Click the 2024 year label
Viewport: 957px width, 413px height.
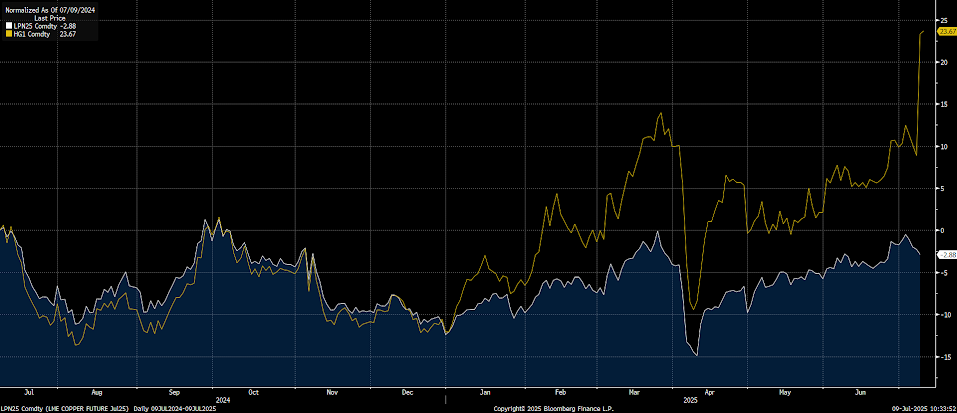pyautogui.click(x=223, y=400)
